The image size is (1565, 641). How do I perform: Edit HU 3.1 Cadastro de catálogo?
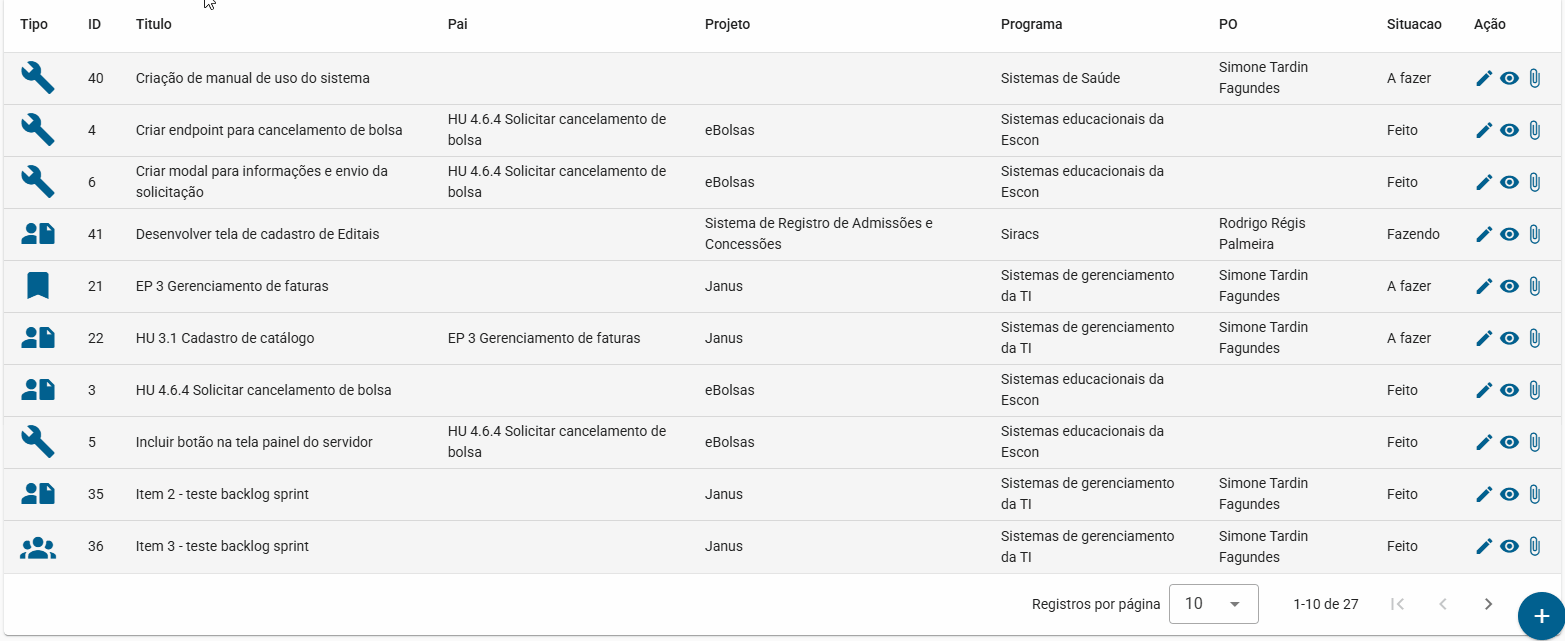pyautogui.click(x=1484, y=338)
